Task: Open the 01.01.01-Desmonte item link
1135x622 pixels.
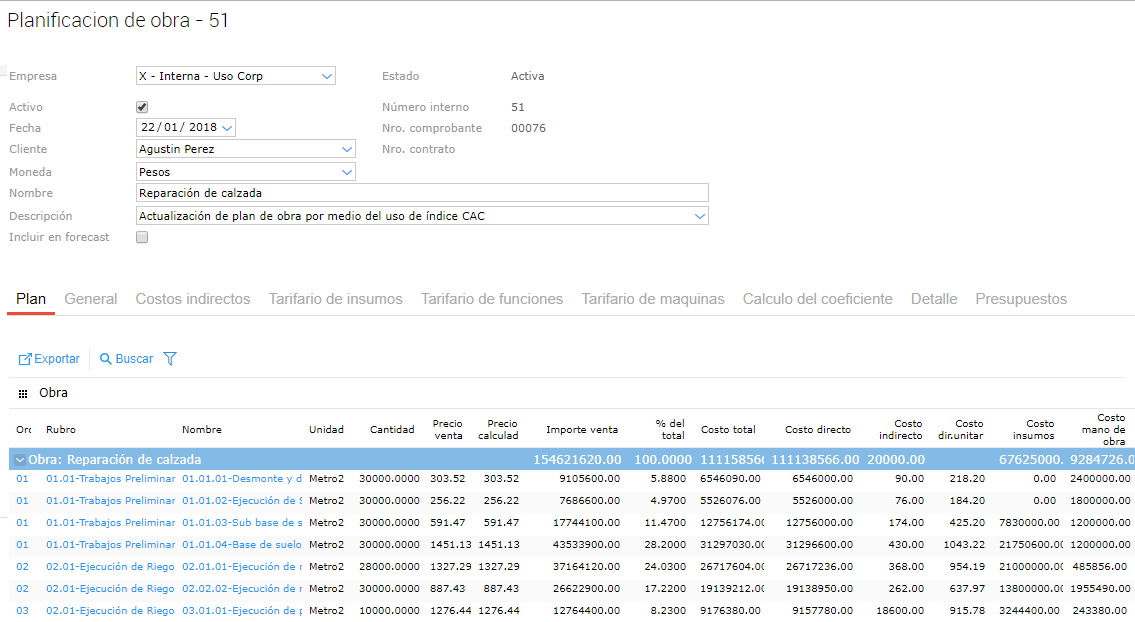Action: tap(241, 479)
